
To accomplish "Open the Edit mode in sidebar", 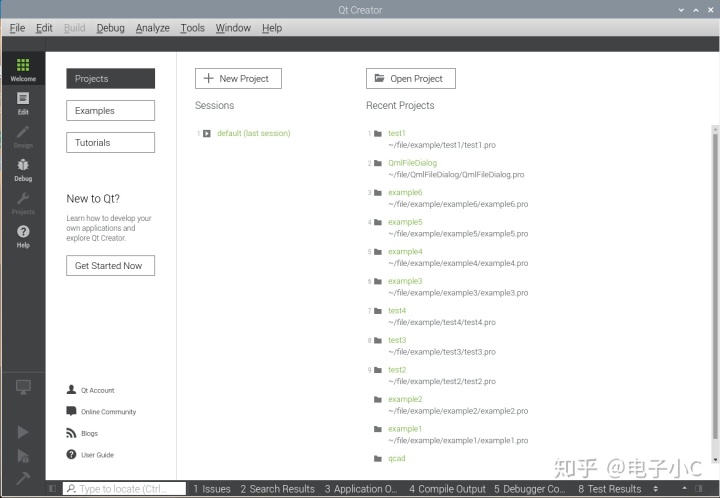I will click(23, 103).
